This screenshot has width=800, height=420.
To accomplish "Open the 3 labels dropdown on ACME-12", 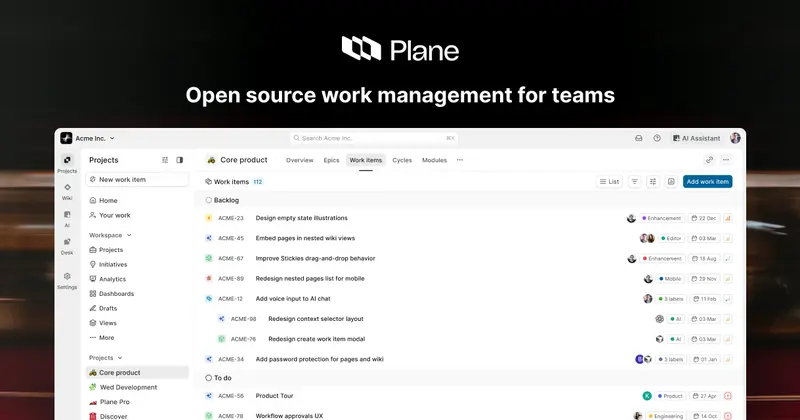I will point(670,299).
